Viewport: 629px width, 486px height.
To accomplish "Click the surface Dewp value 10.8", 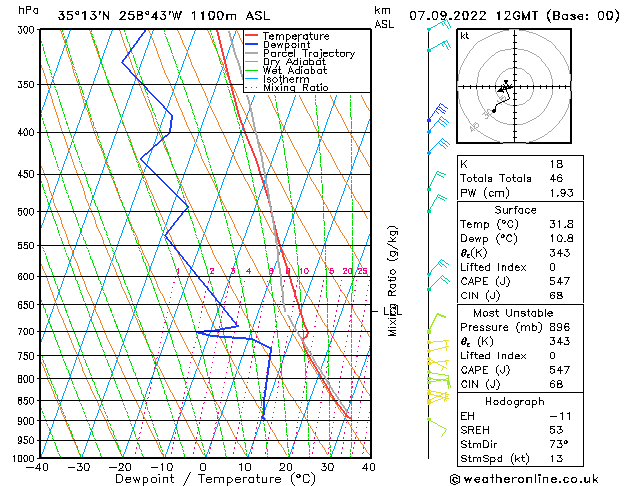I will [x=561, y=238].
